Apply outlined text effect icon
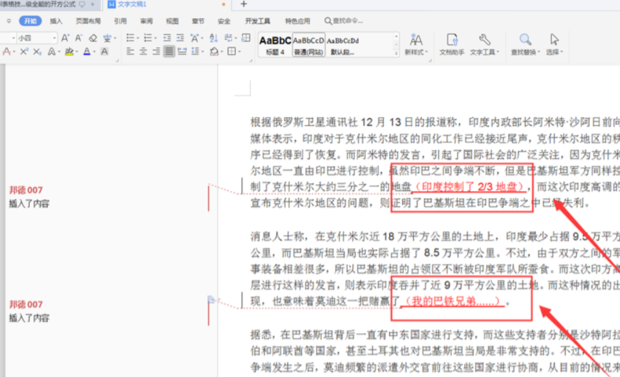620x377 pixels. [51, 51]
